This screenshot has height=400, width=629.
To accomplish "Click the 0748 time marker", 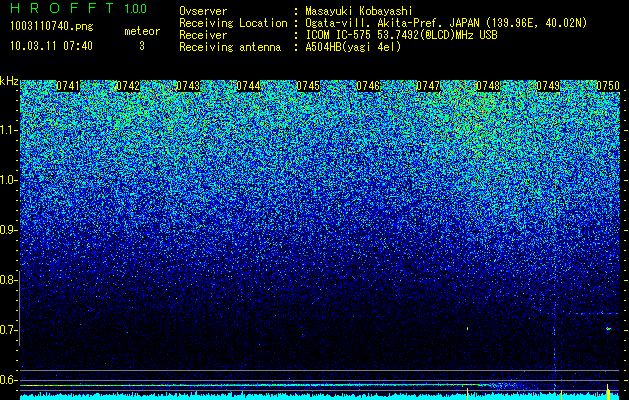I will pyautogui.click(x=488, y=86).
